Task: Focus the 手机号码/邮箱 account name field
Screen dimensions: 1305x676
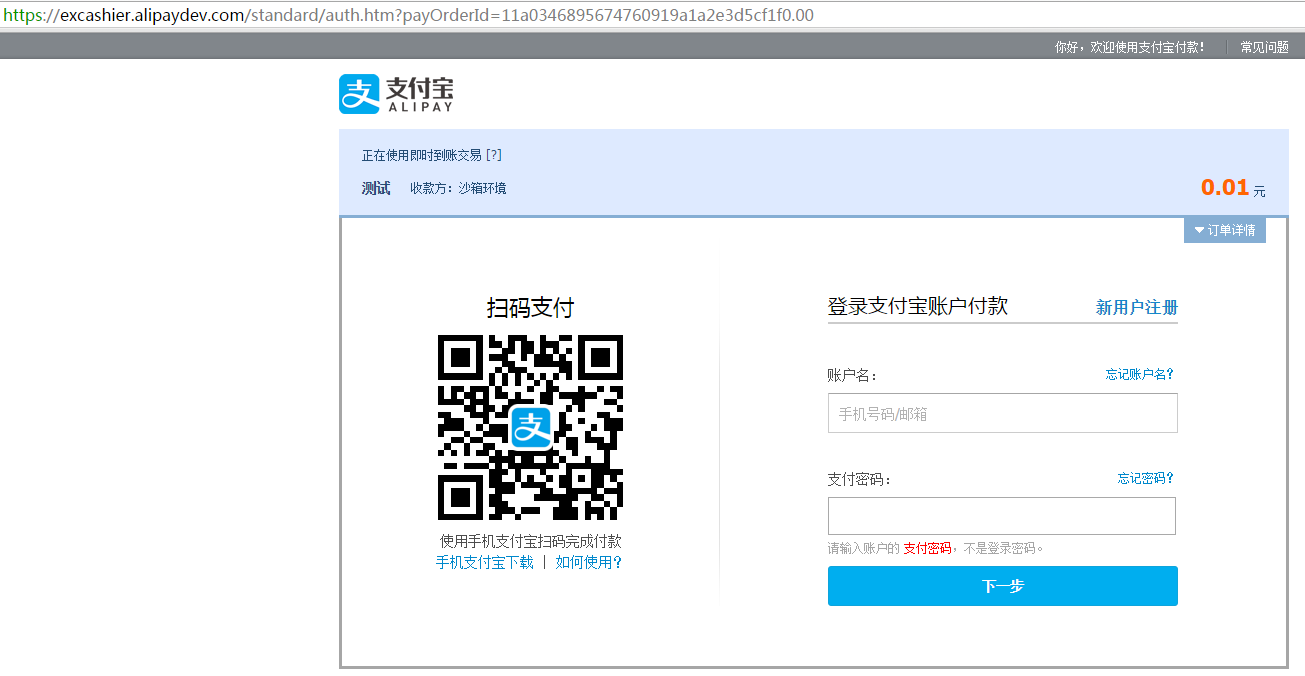Action: (1002, 413)
